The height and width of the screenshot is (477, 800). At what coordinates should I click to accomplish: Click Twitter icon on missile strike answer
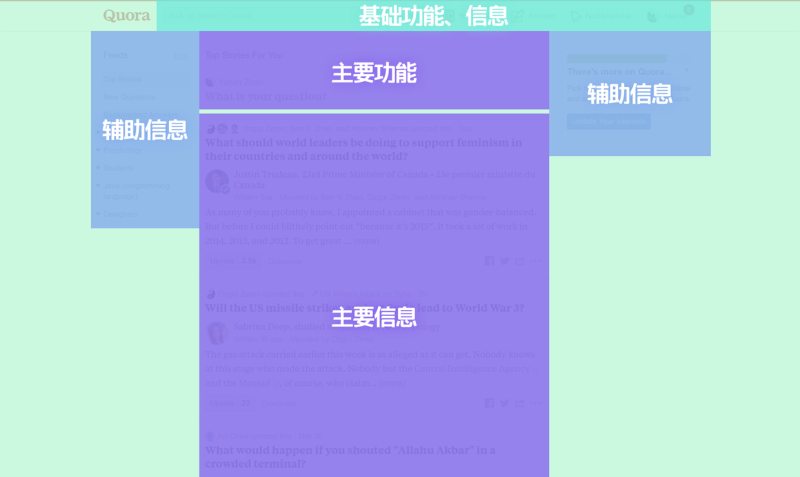point(504,403)
